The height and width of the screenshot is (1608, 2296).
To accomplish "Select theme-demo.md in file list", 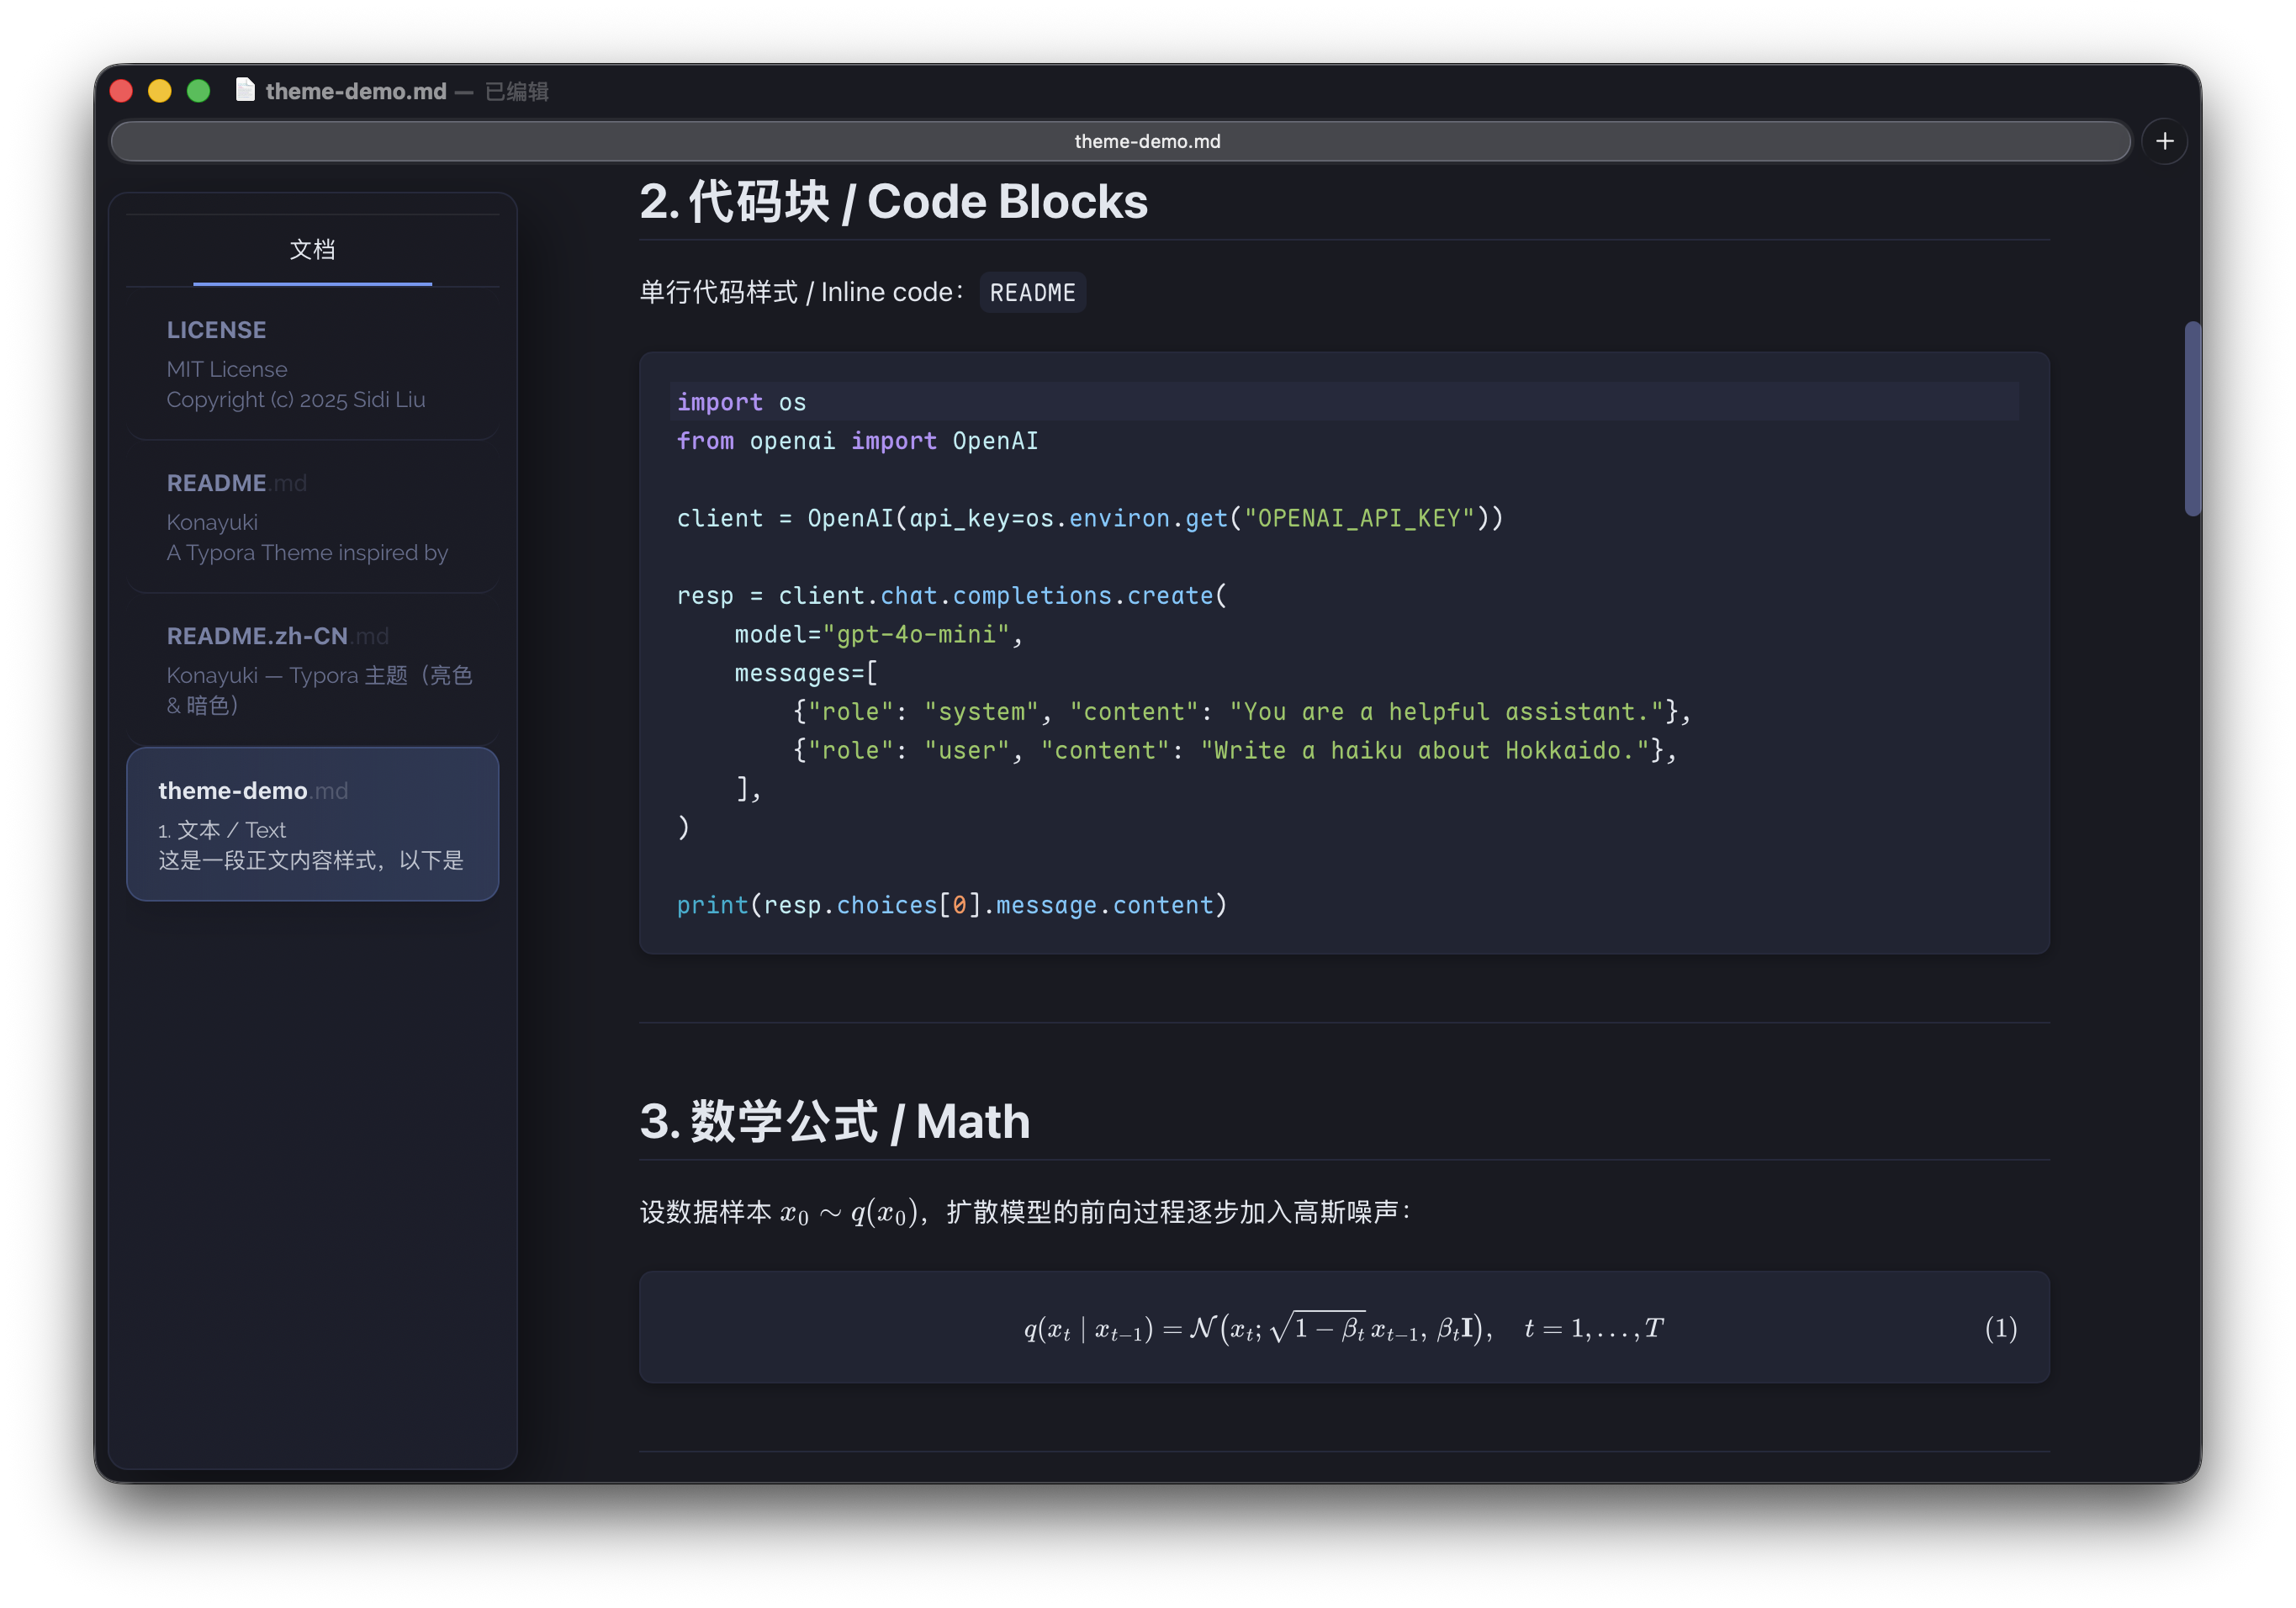I will pos(312,824).
